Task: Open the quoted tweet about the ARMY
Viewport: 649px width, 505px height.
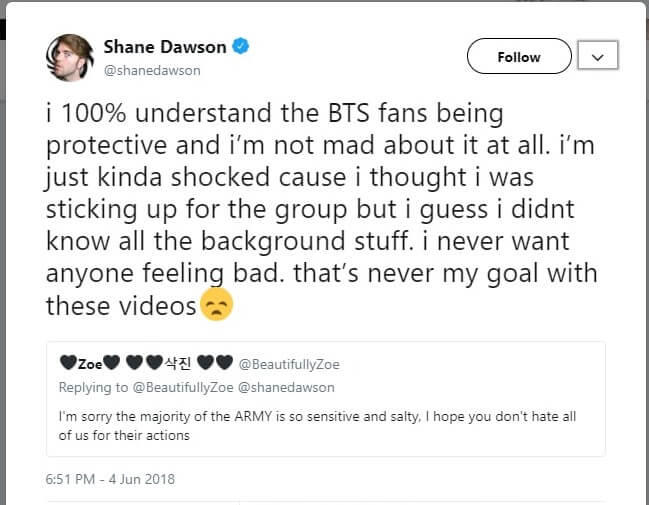Action: [x=331, y=424]
